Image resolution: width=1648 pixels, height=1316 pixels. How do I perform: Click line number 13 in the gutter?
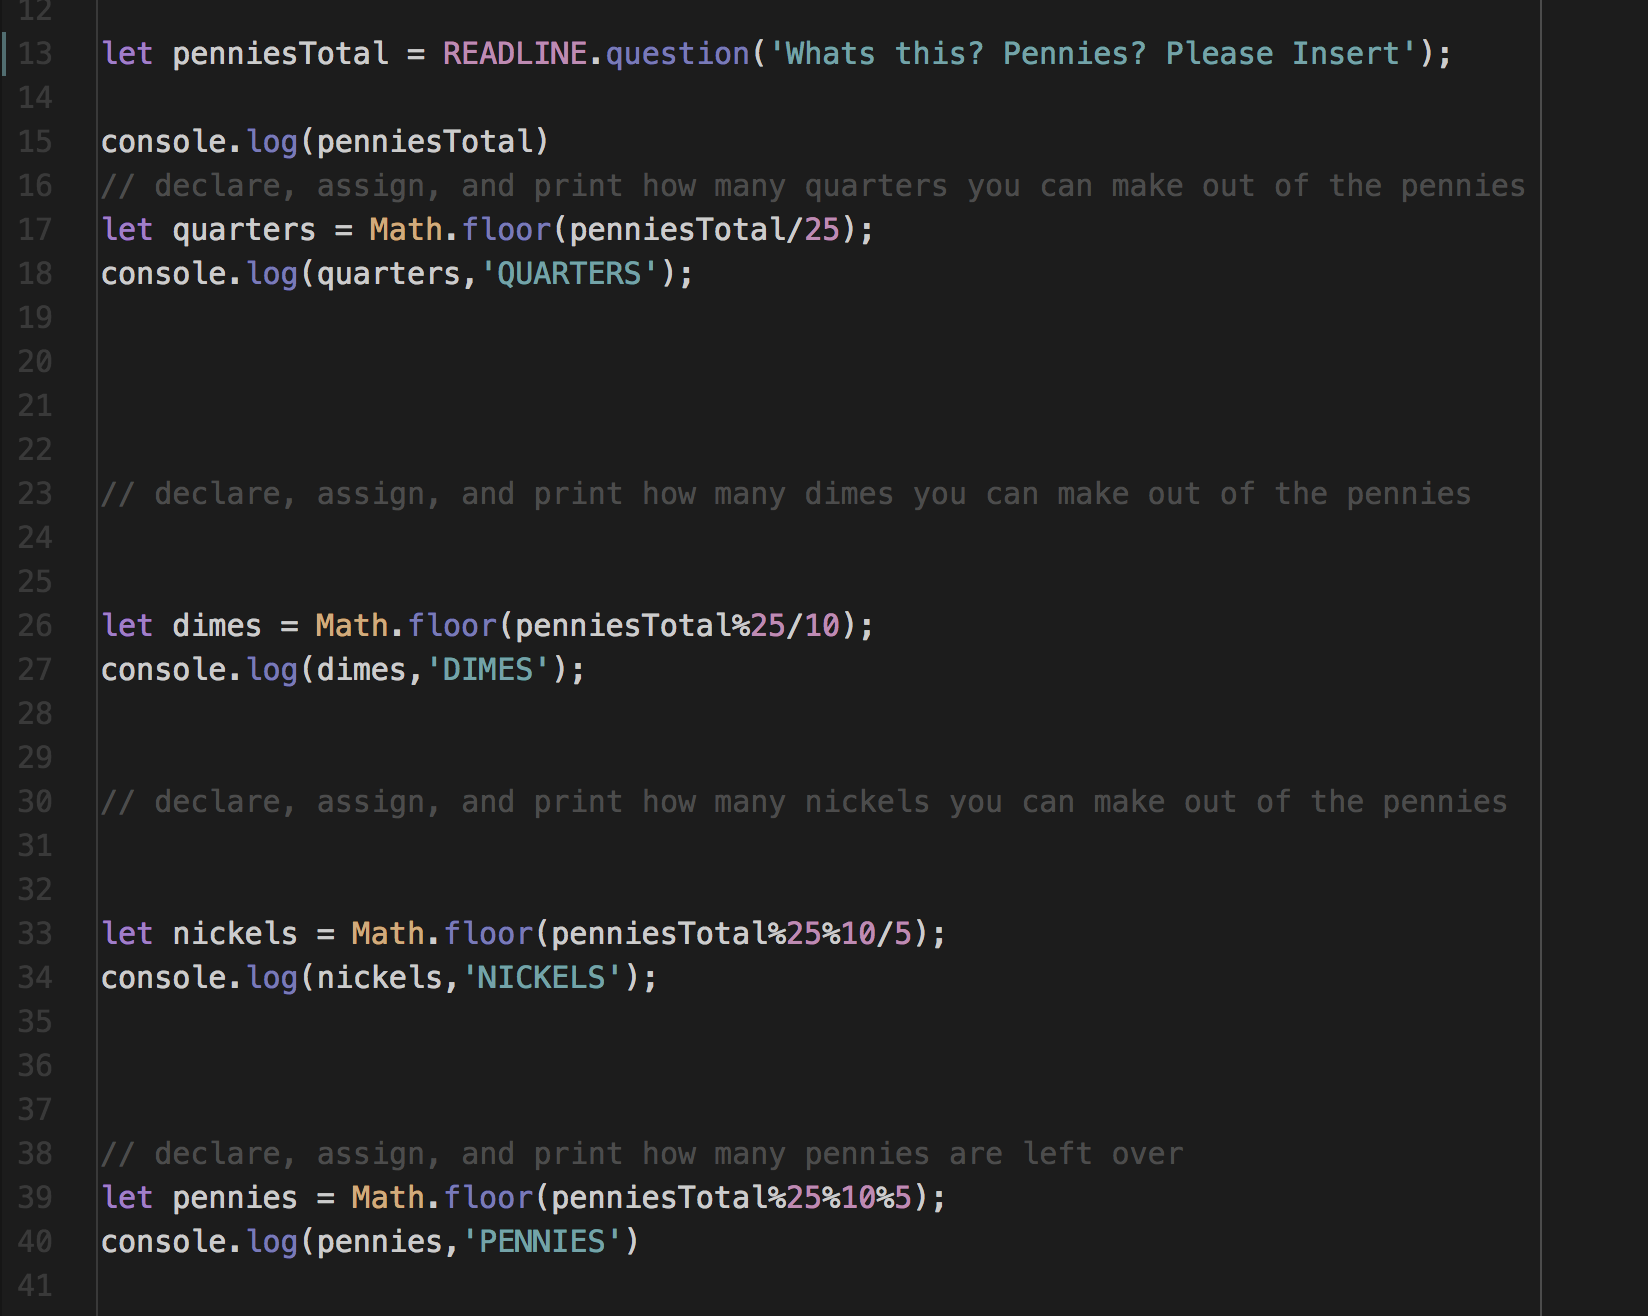click(35, 53)
